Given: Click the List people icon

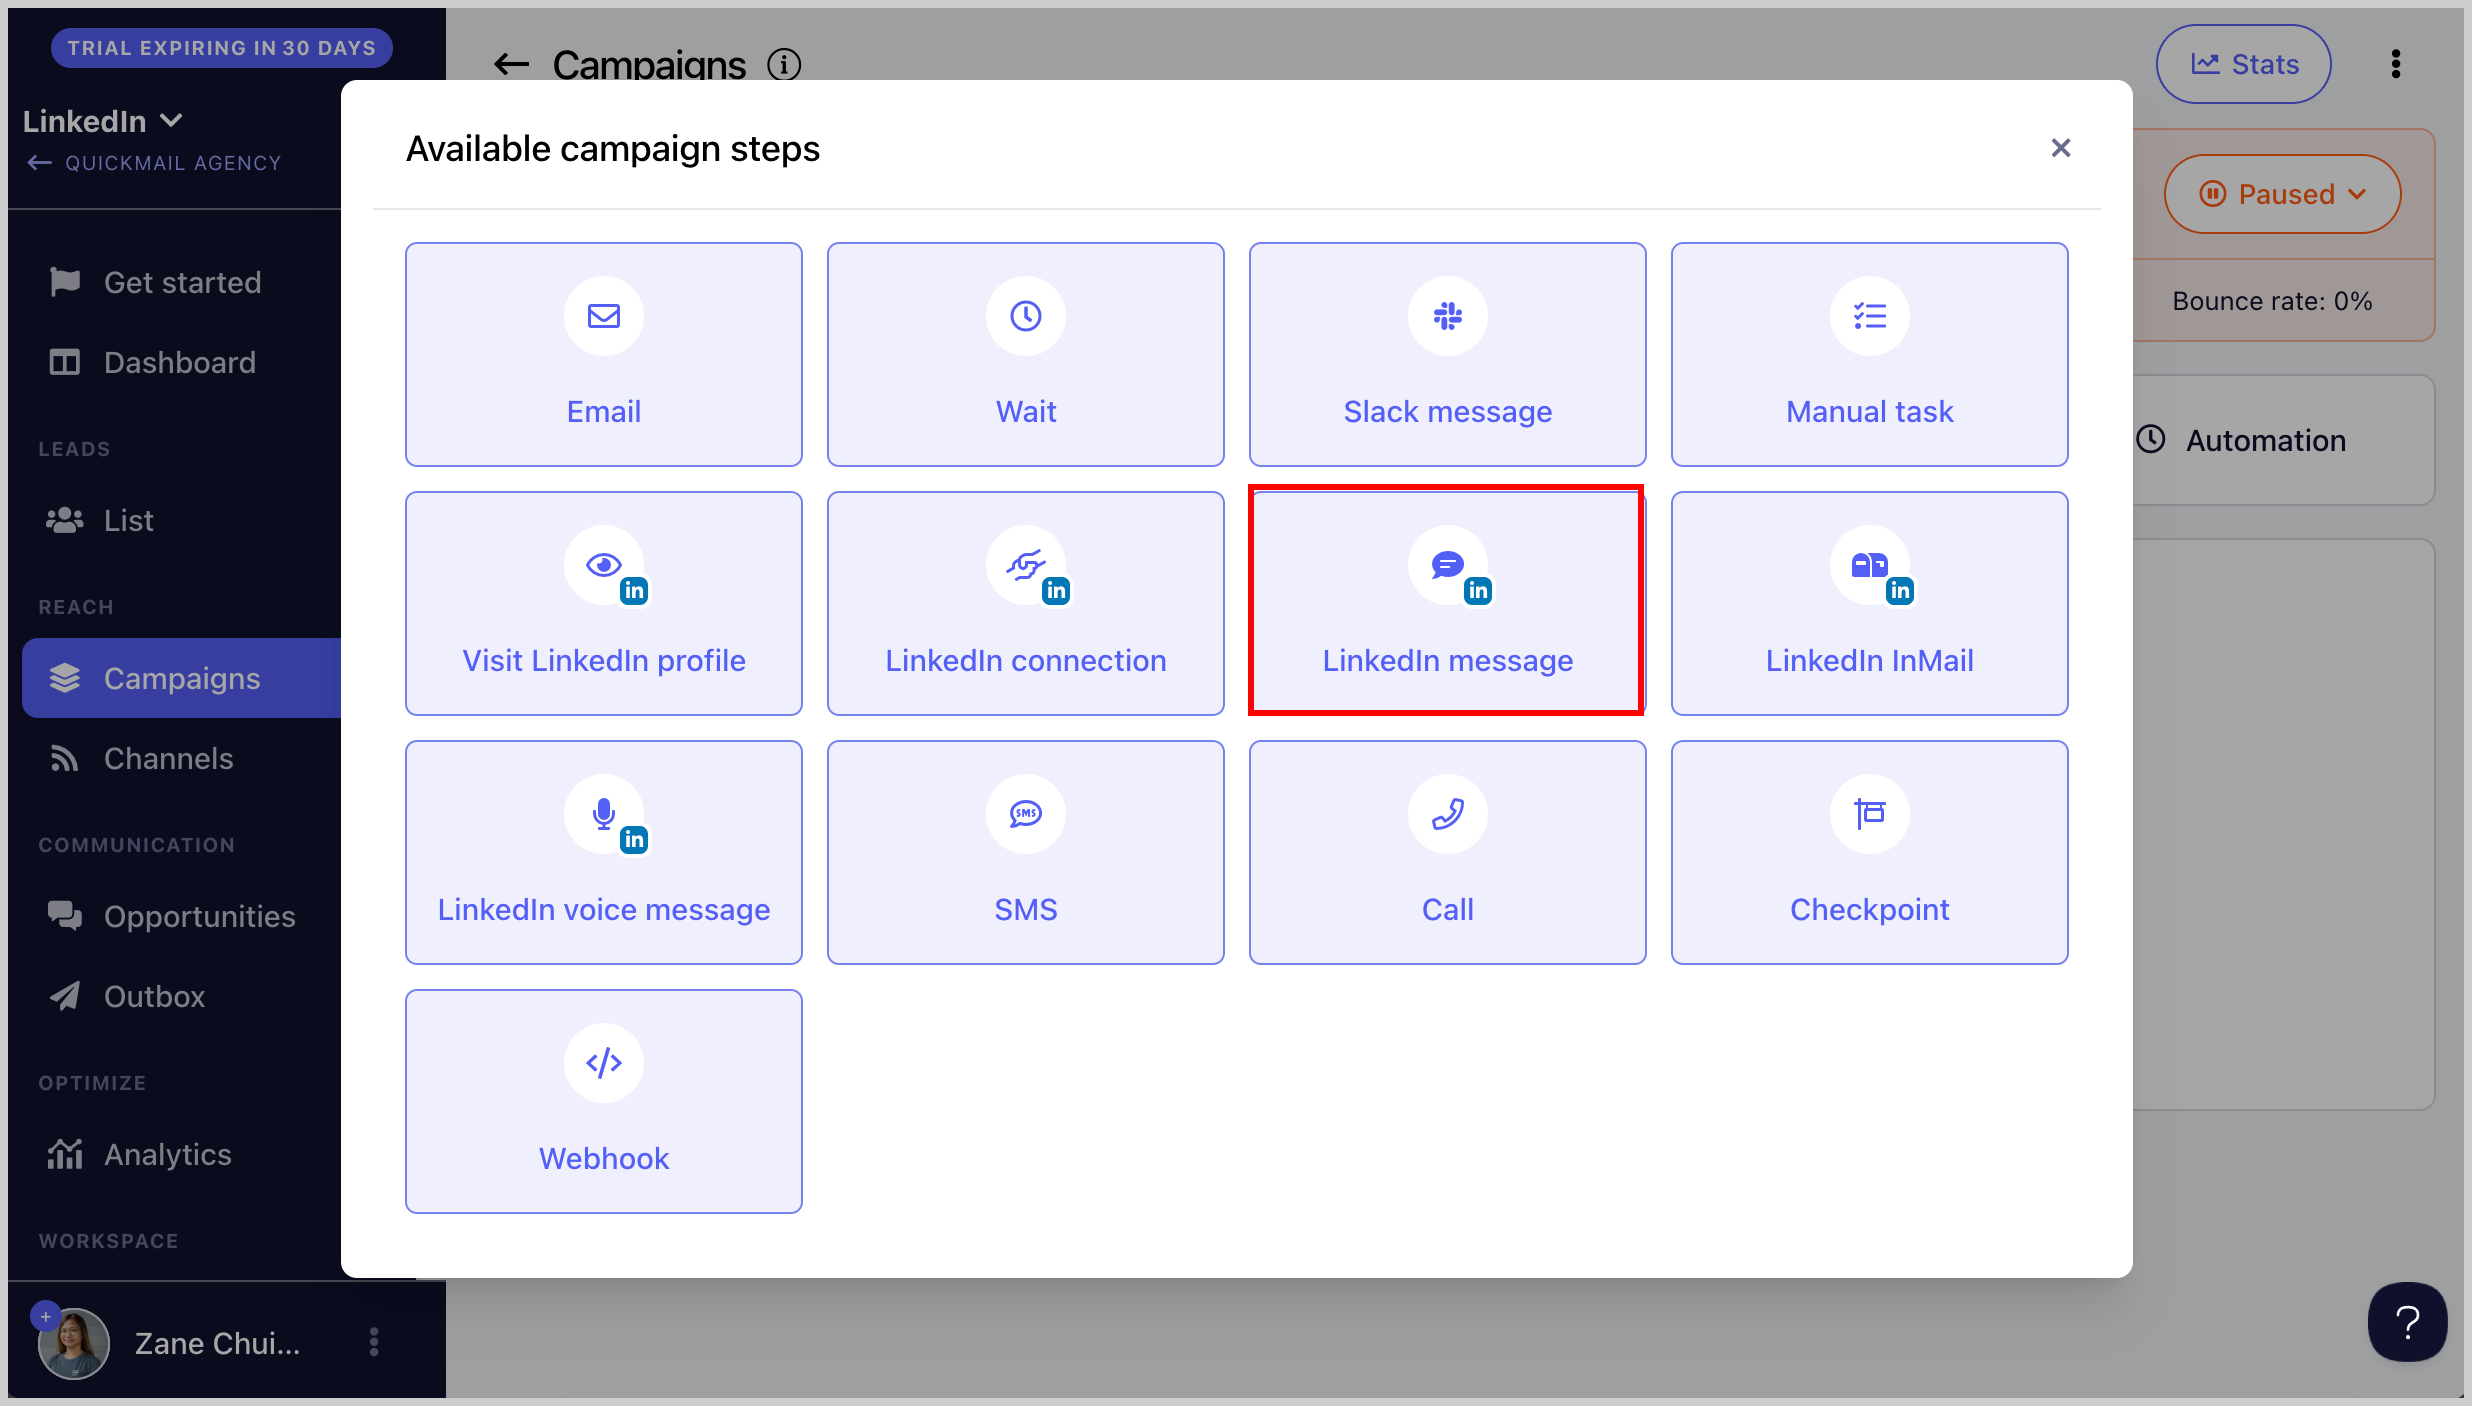Looking at the screenshot, I should (x=65, y=520).
